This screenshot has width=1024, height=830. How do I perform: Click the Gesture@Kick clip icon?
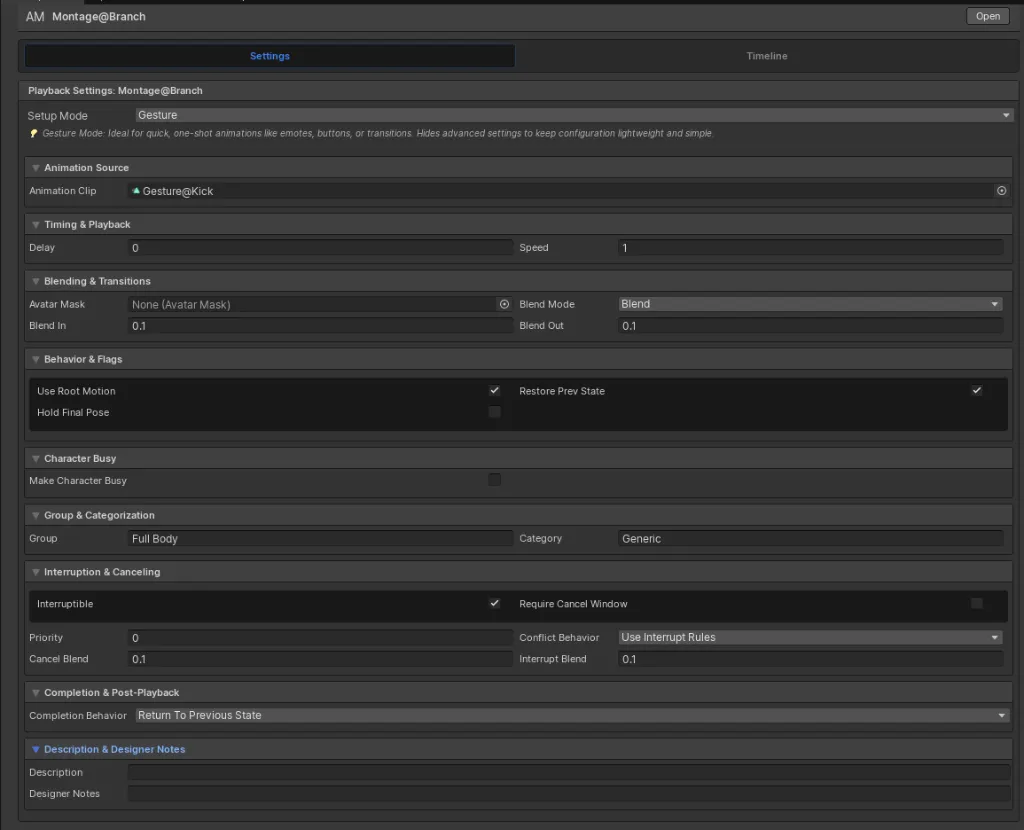(136, 191)
